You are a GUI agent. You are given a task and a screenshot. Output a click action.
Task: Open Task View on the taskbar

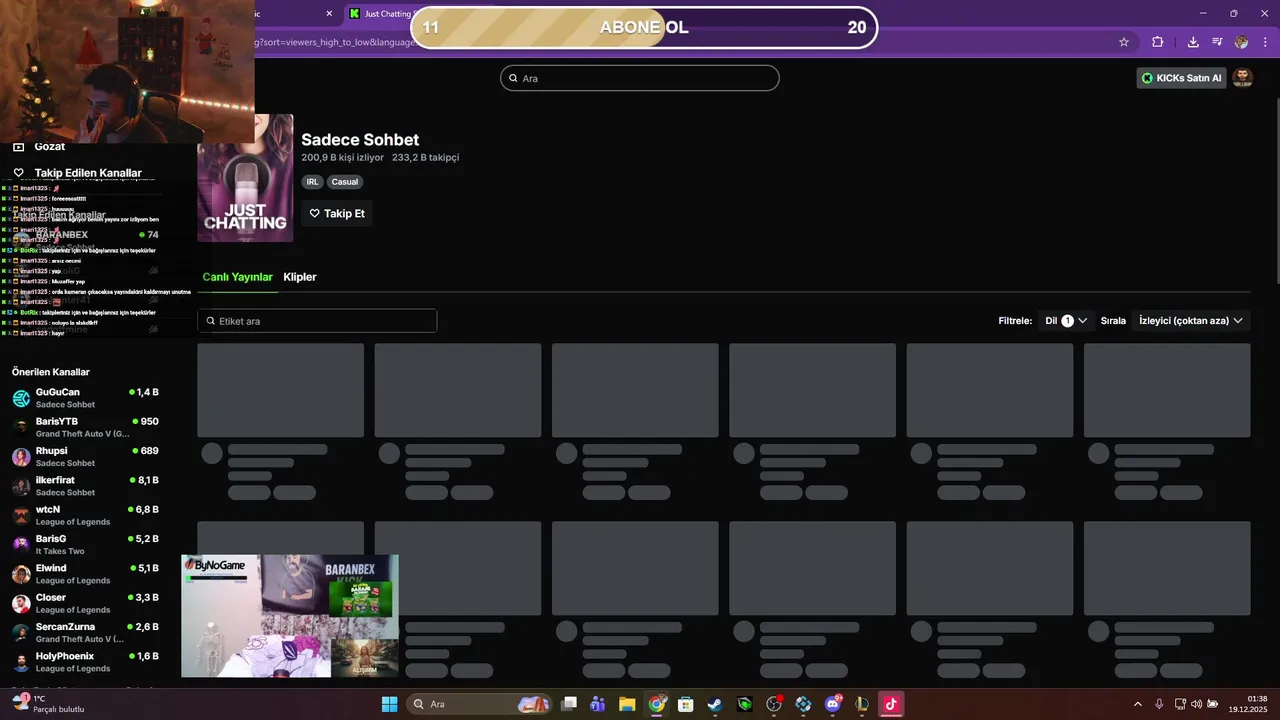569,704
